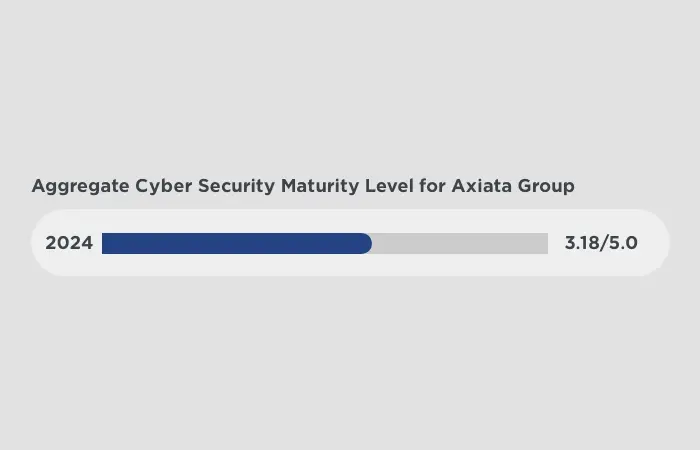Image resolution: width=700 pixels, height=450 pixels.
Task: Click the 5.0 maximum in the score
Action: [624, 243]
